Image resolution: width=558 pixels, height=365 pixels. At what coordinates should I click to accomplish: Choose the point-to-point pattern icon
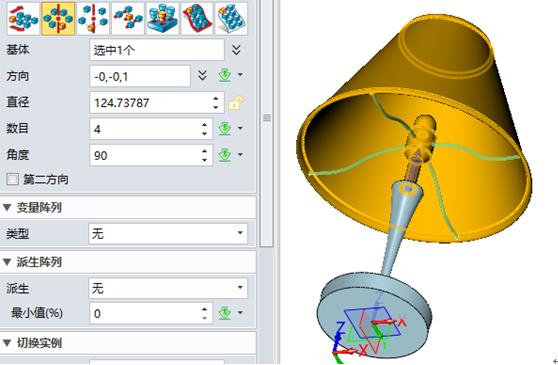click(128, 18)
